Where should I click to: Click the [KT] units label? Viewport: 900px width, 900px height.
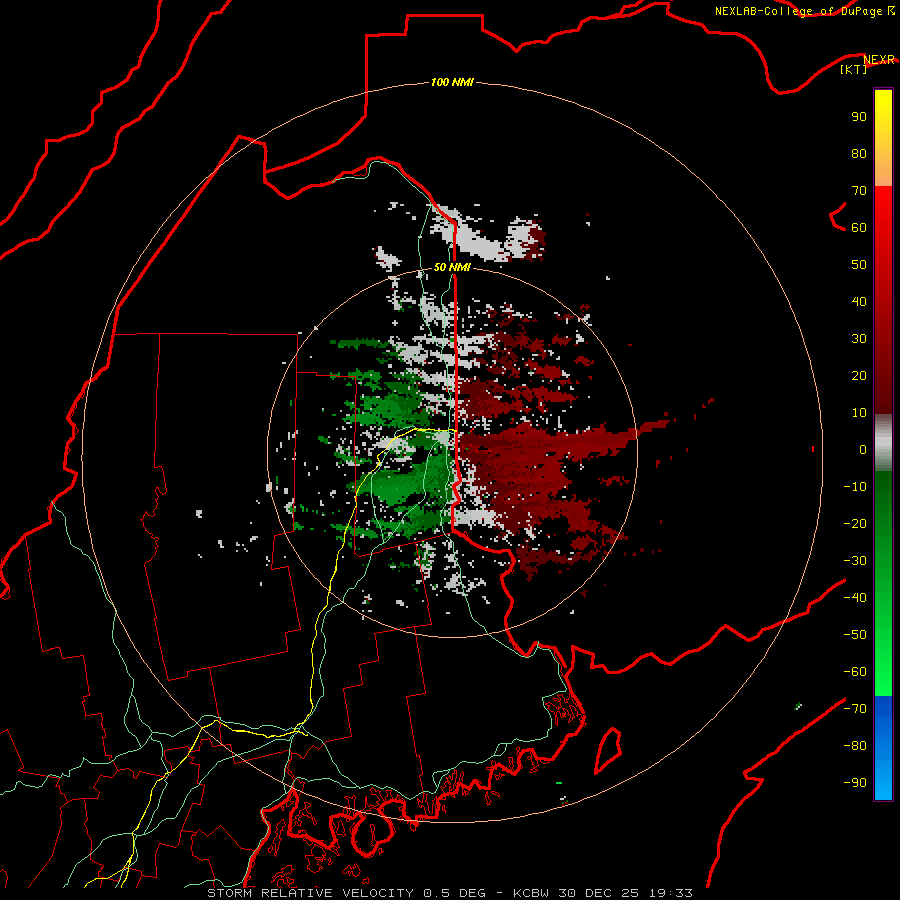854,69
